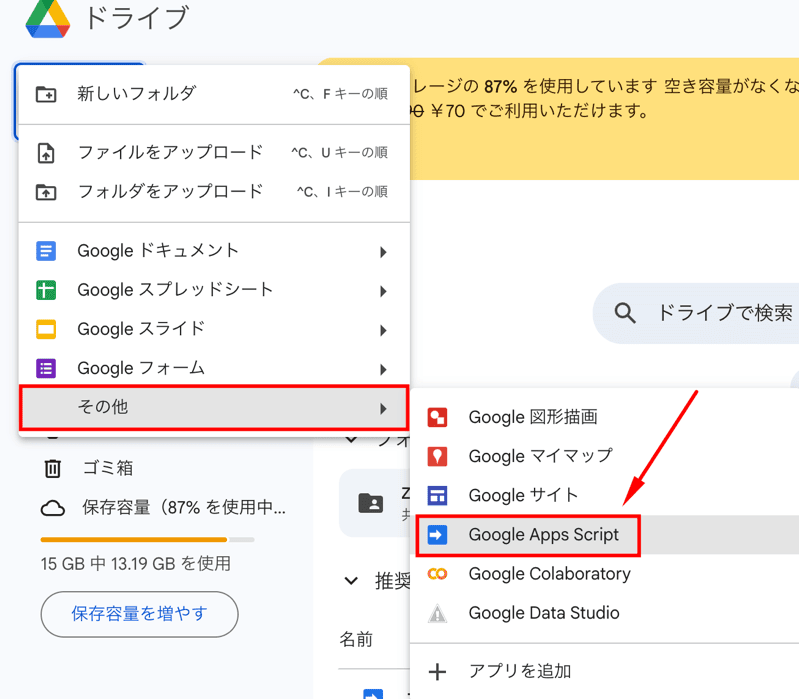Click the new folder icon
This screenshot has width=799, height=699.
pos(46,94)
